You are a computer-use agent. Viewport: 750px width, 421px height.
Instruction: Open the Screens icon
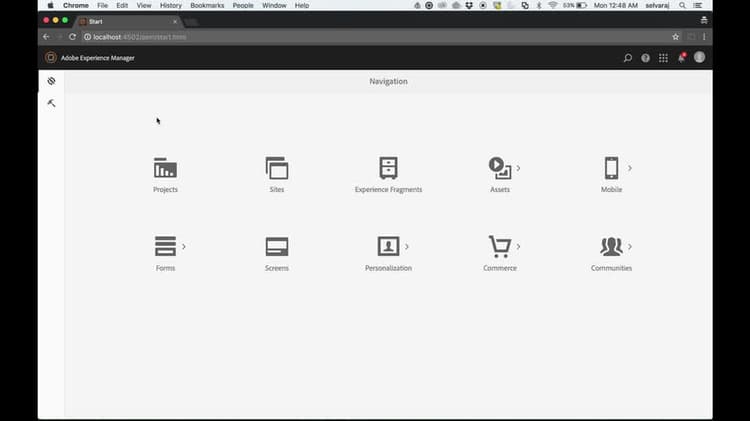coord(277,246)
